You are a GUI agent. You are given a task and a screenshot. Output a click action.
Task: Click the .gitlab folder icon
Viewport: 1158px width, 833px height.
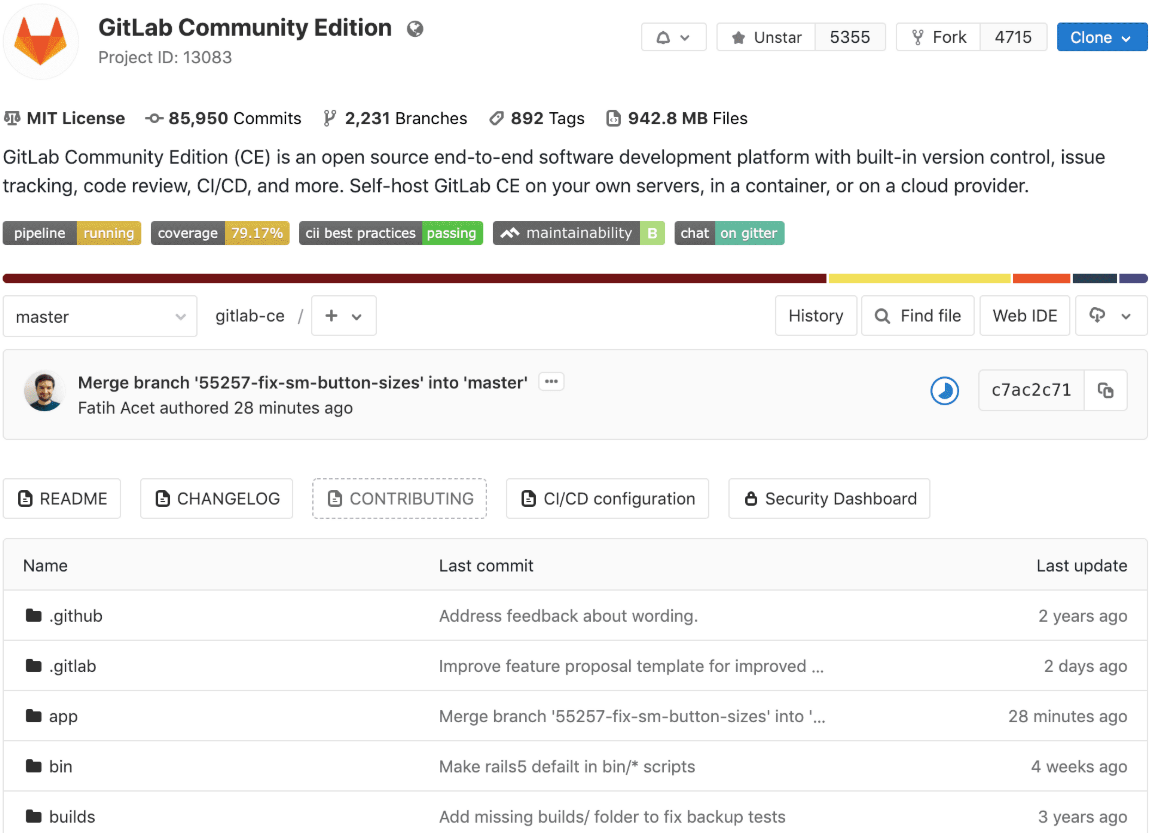point(33,665)
